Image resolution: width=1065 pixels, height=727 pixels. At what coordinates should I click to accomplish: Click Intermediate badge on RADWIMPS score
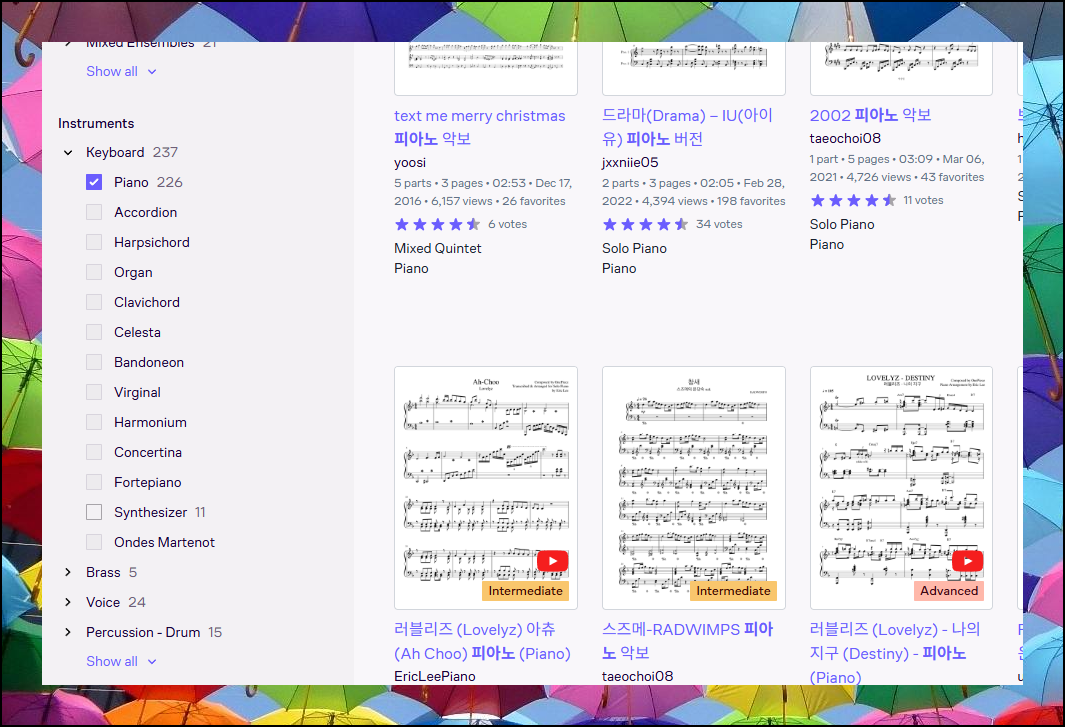[x=734, y=590]
